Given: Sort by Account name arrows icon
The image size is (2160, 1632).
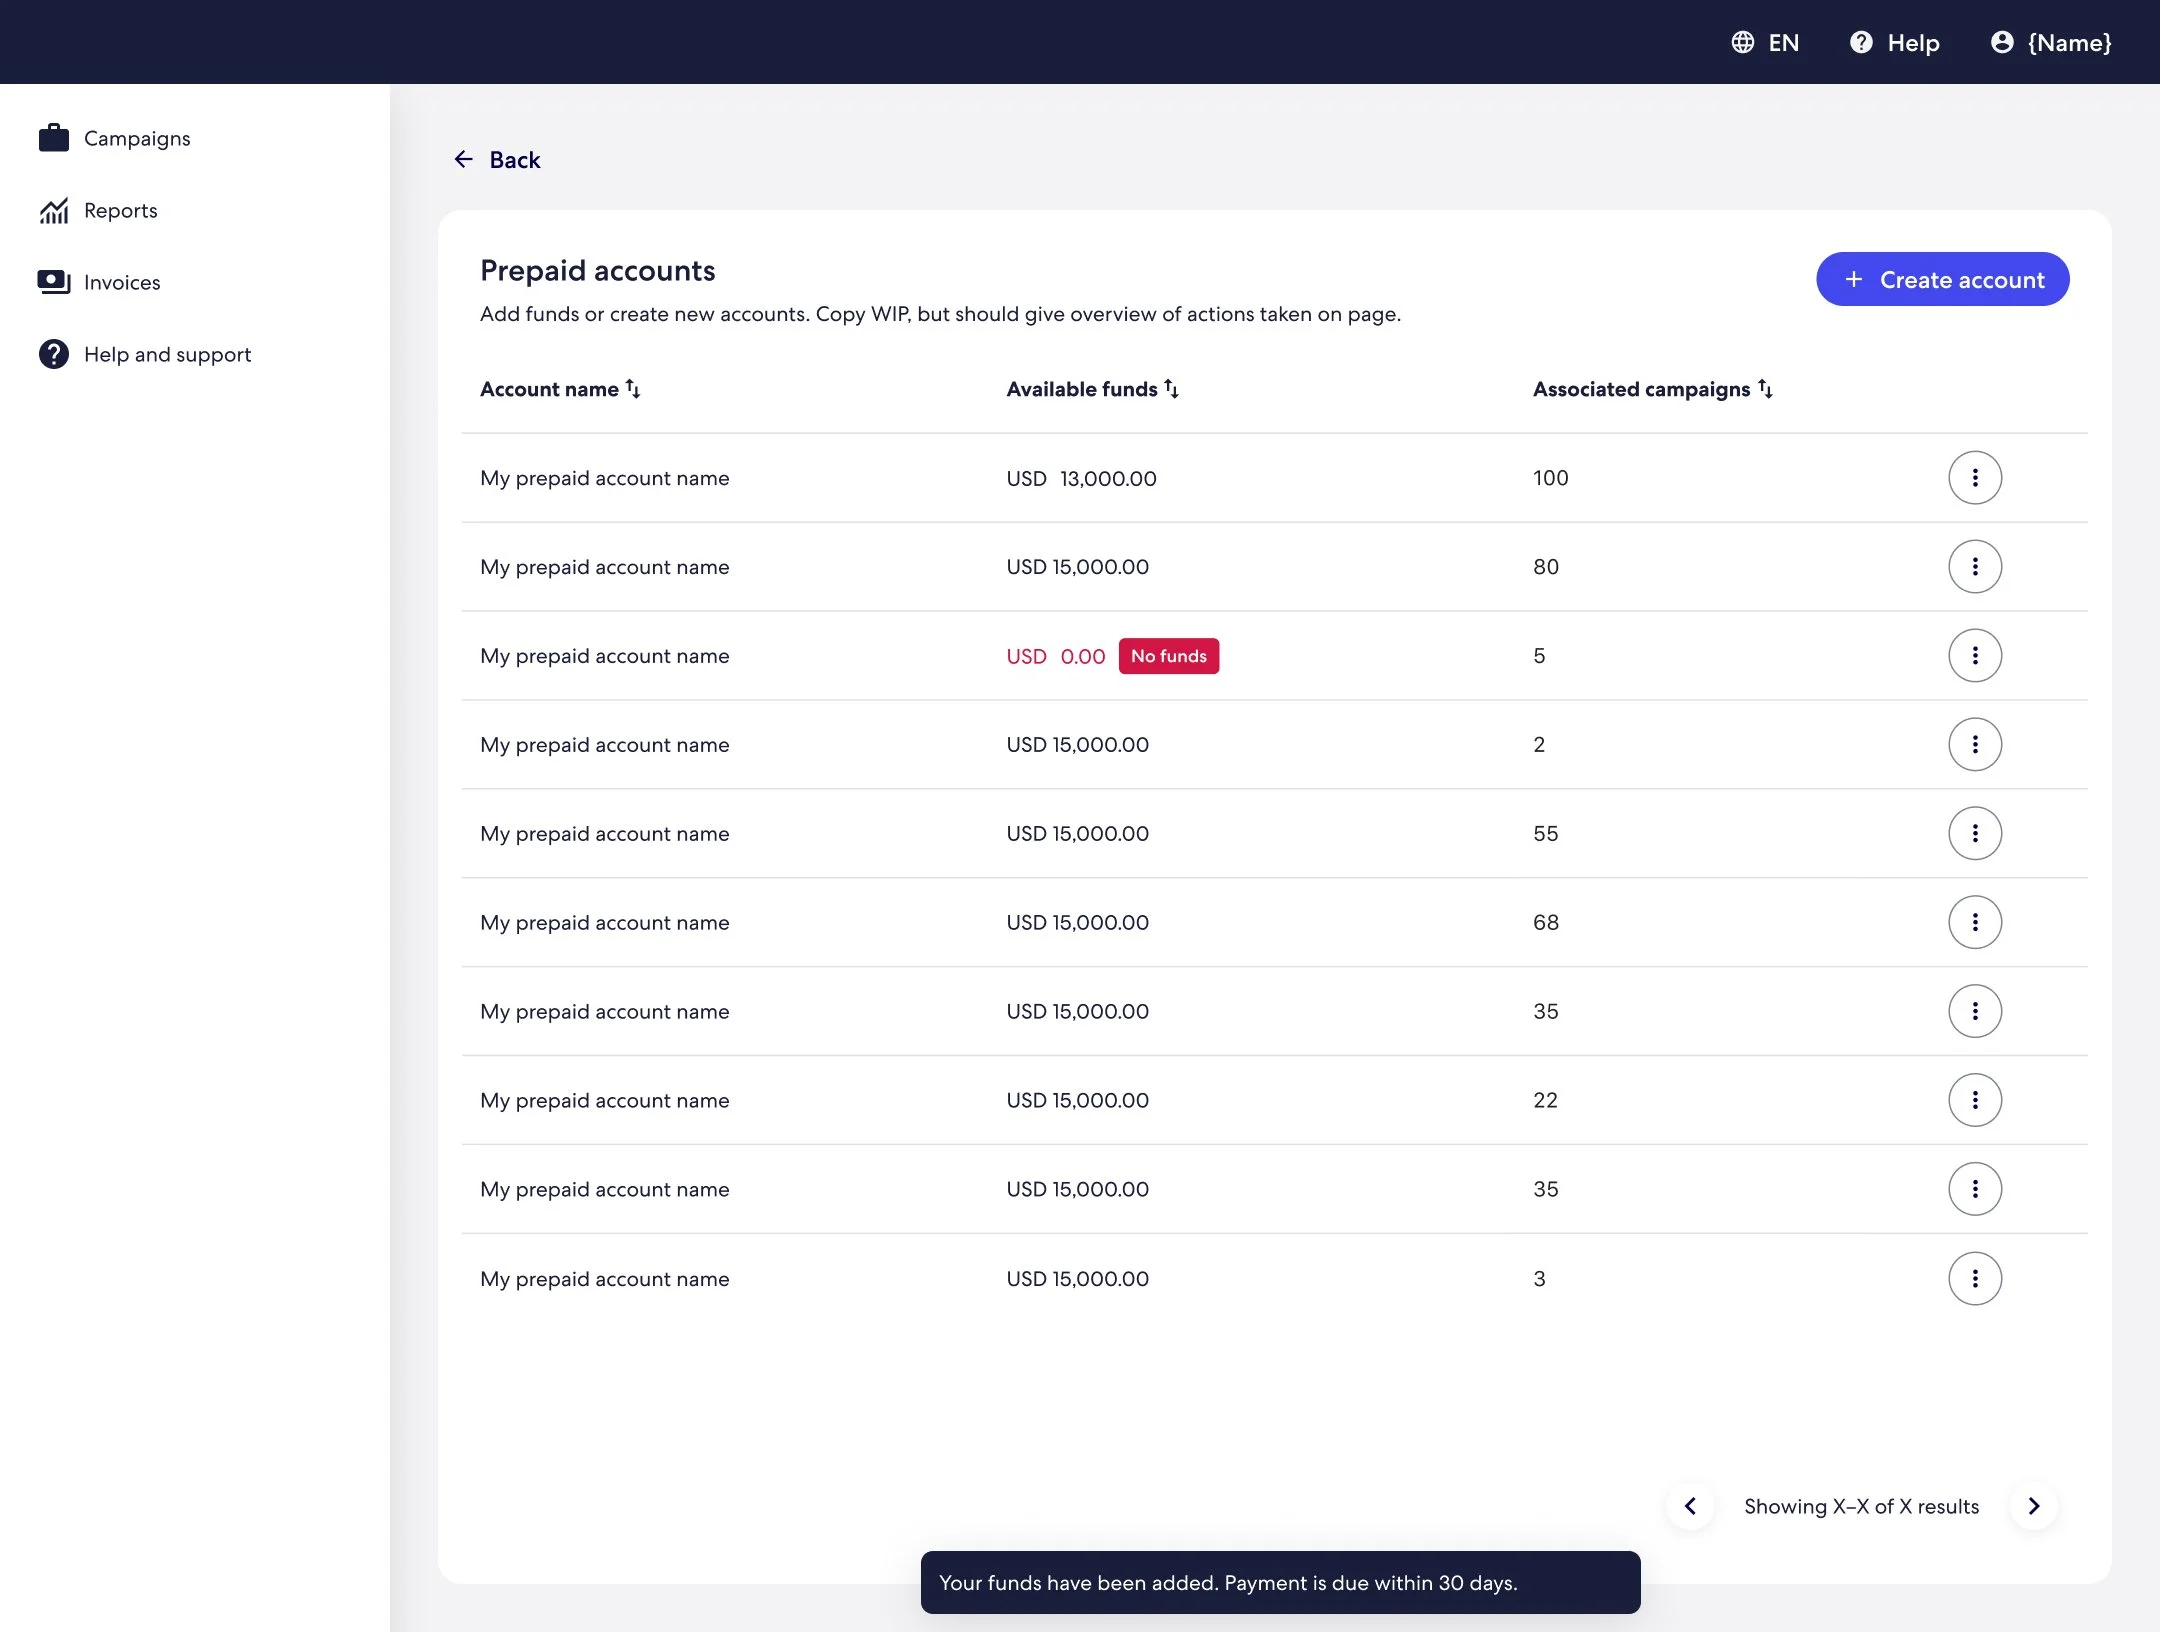Looking at the screenshot, I should (x=633, y=388).
